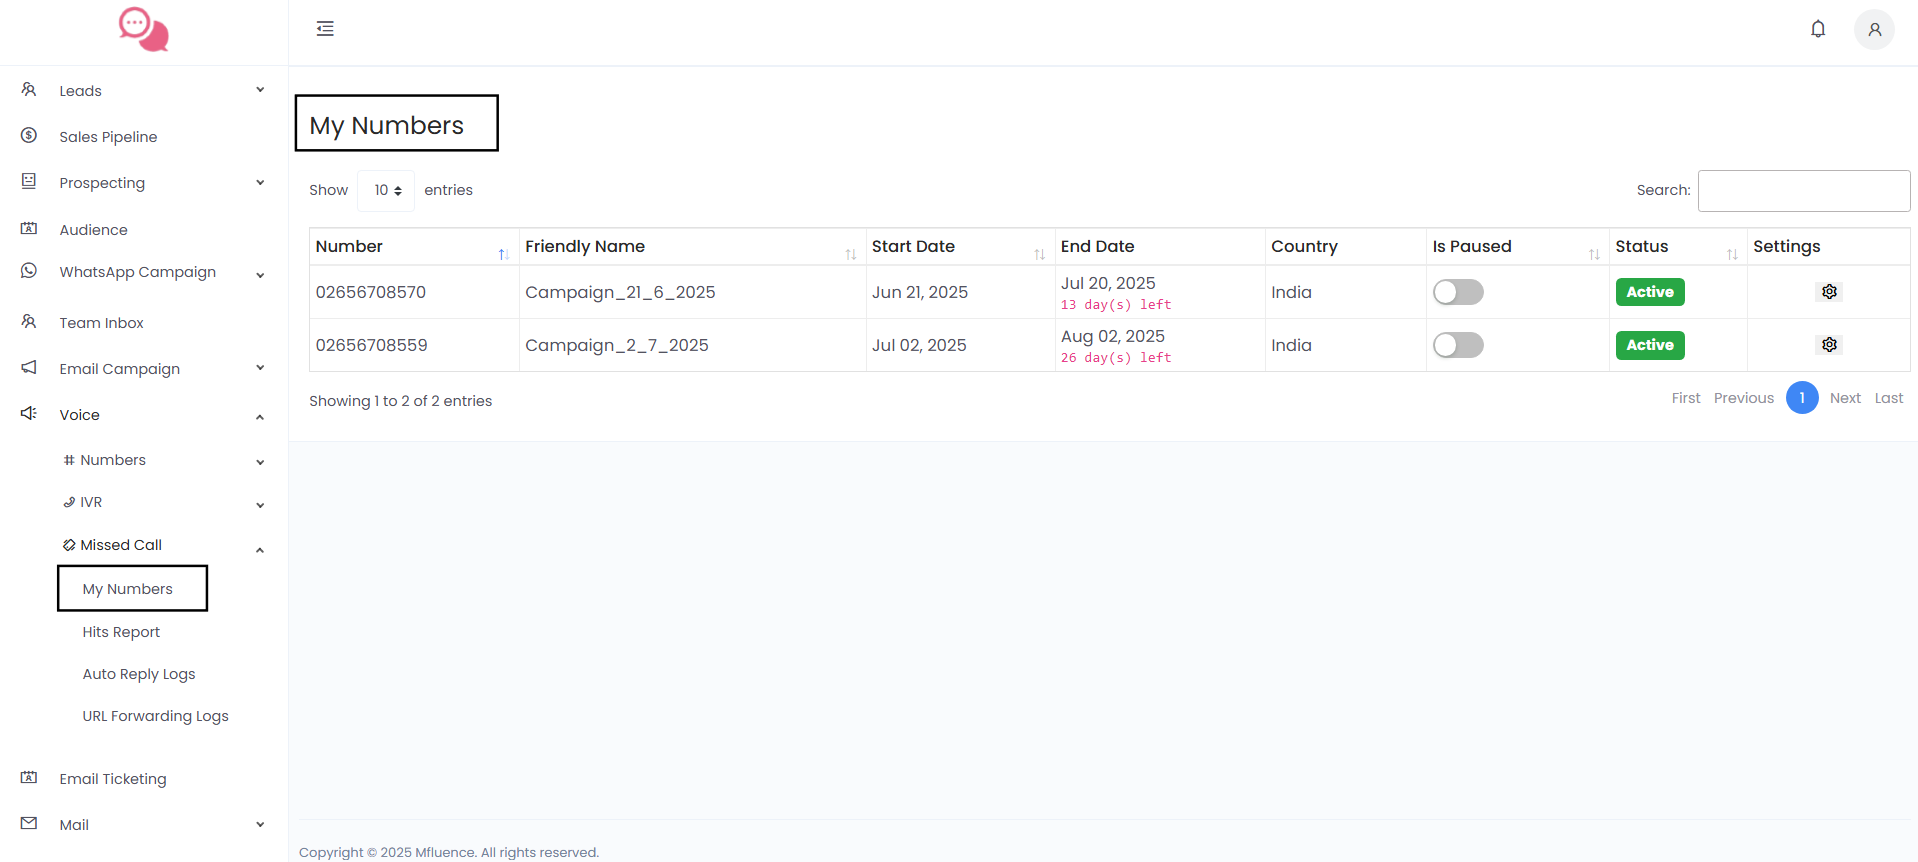
Task: Sort table by the Number column arrows
Action: (x=503, y=254)
